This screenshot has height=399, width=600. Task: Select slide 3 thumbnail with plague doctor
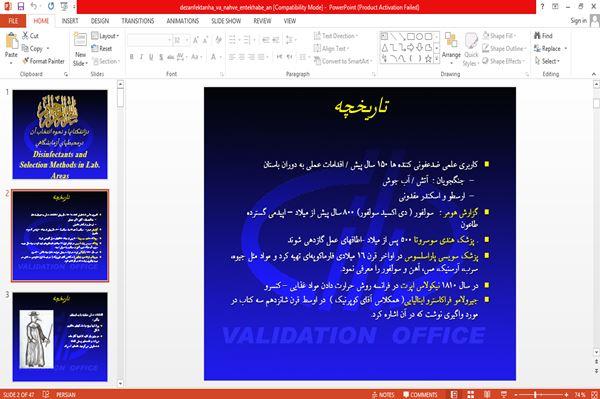click(x=60, y=337)
